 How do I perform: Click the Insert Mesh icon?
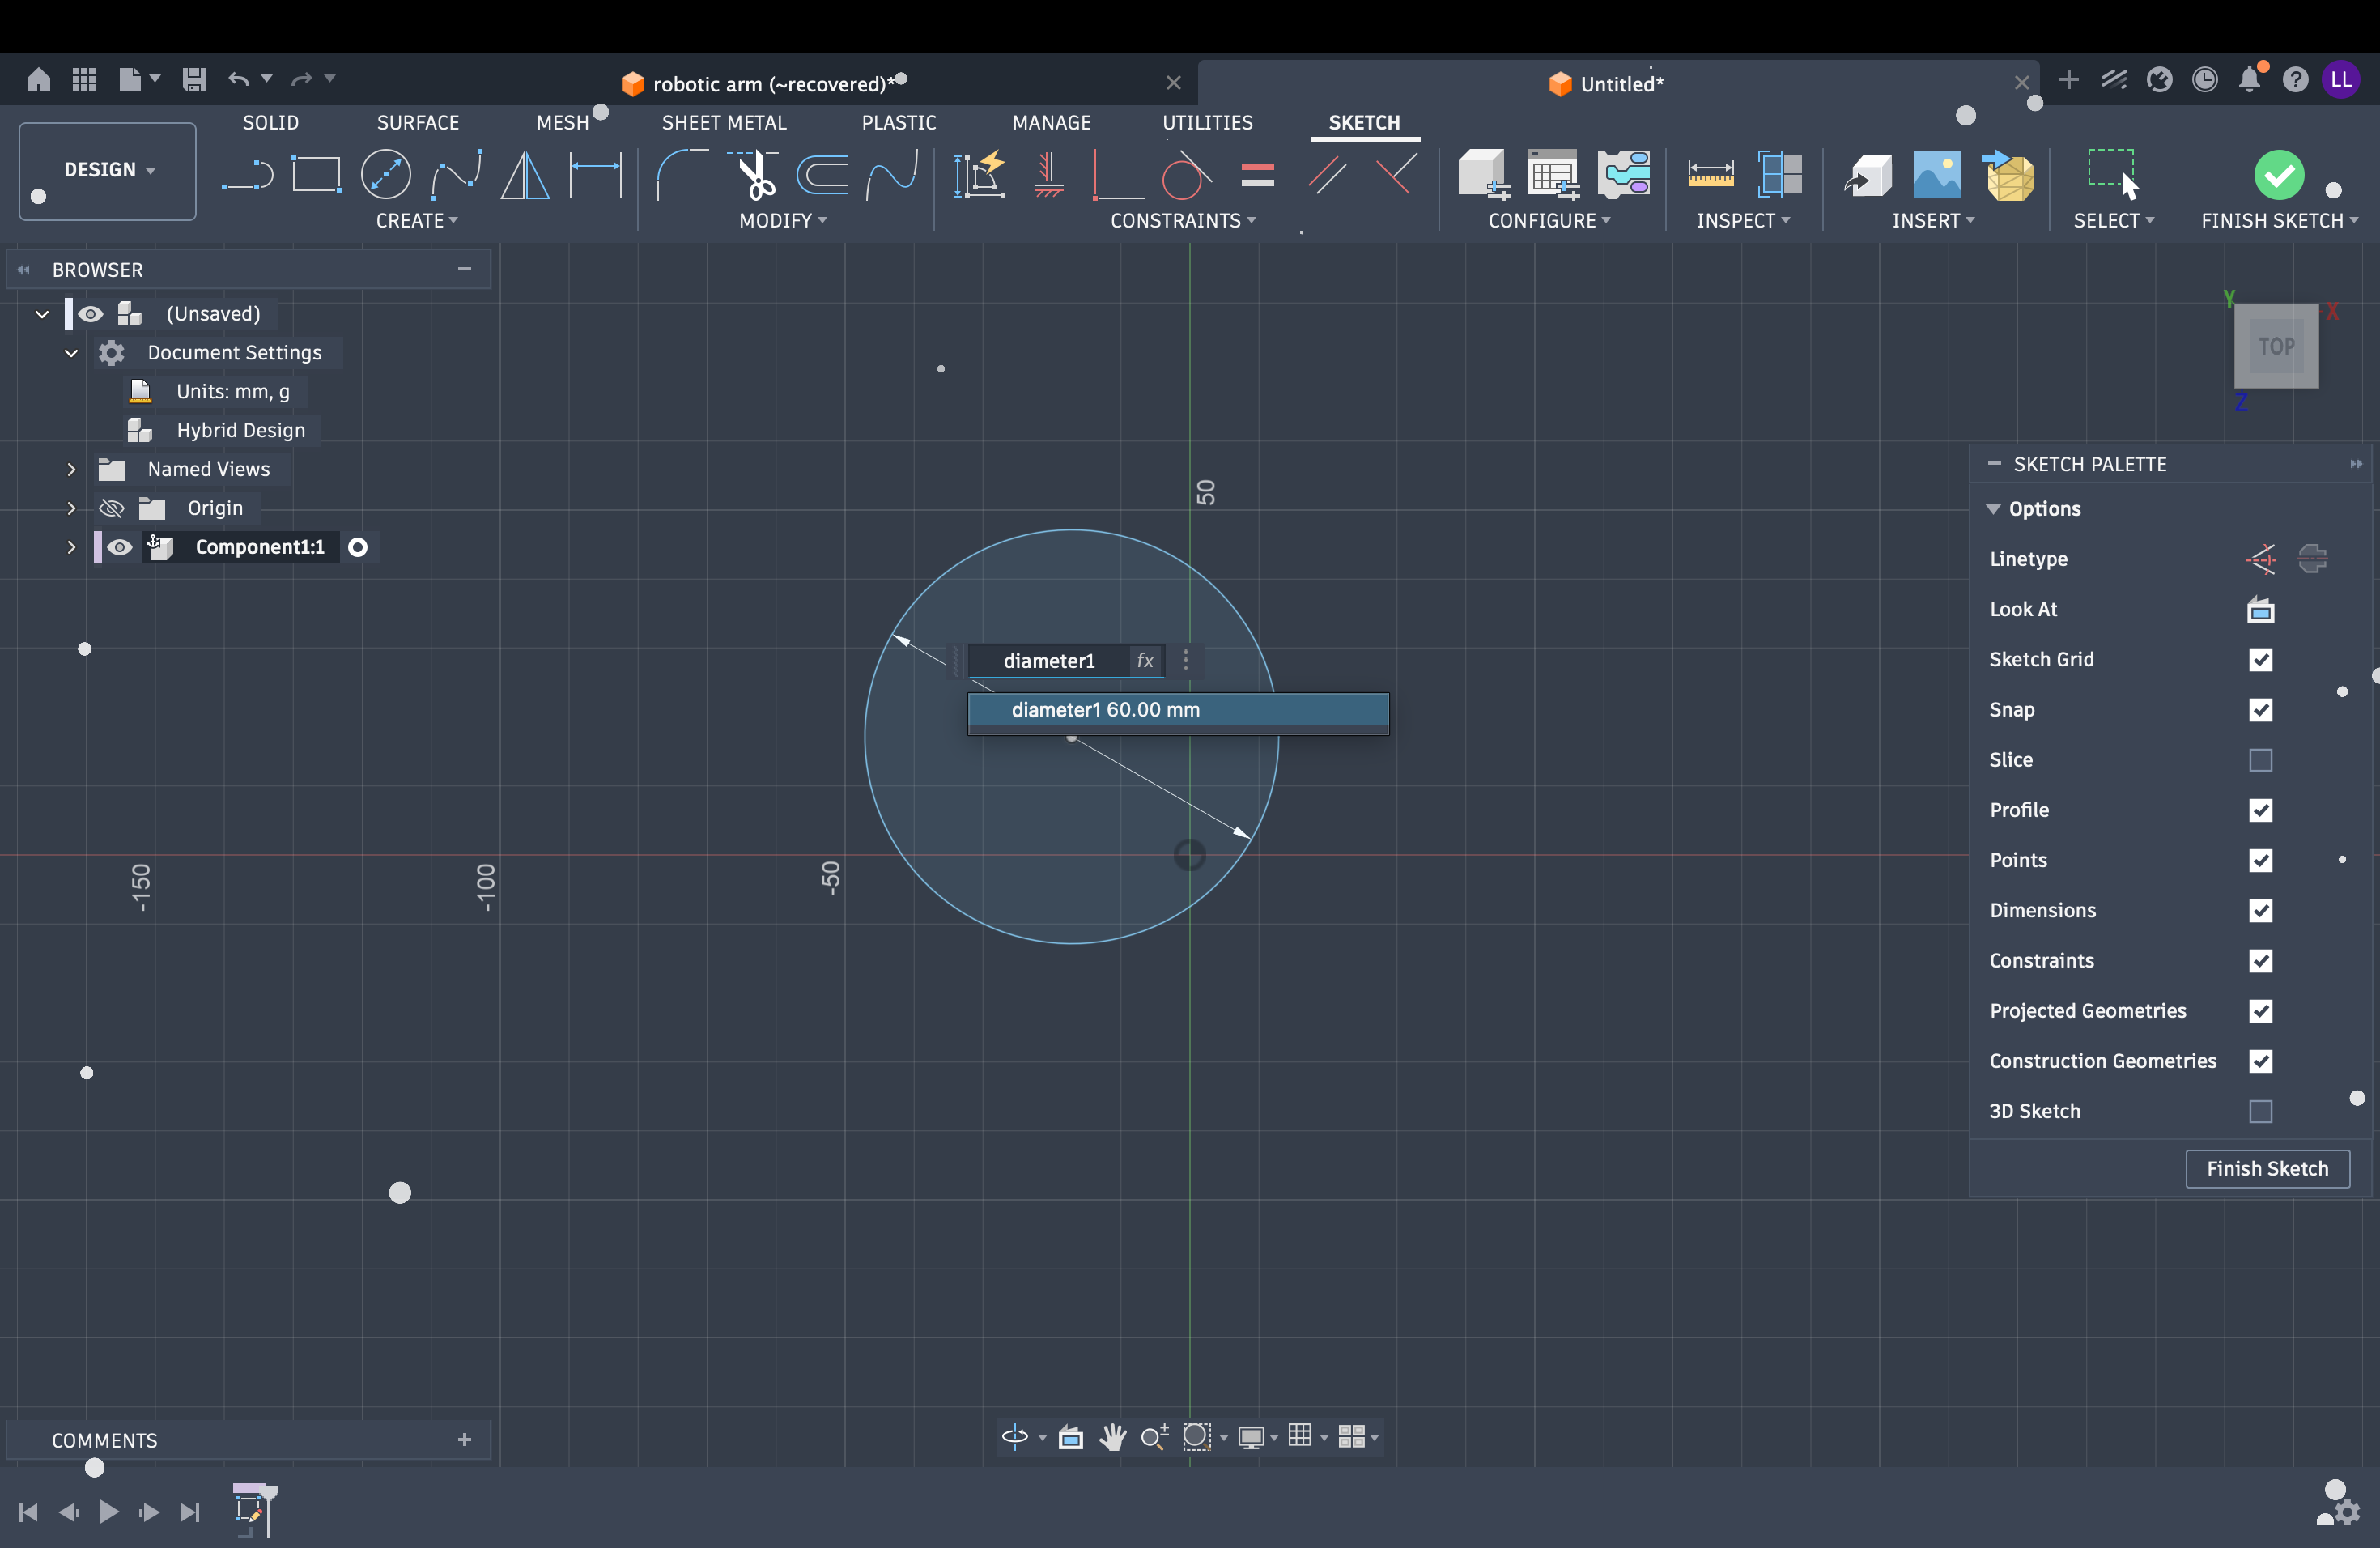pos(2008,175)
